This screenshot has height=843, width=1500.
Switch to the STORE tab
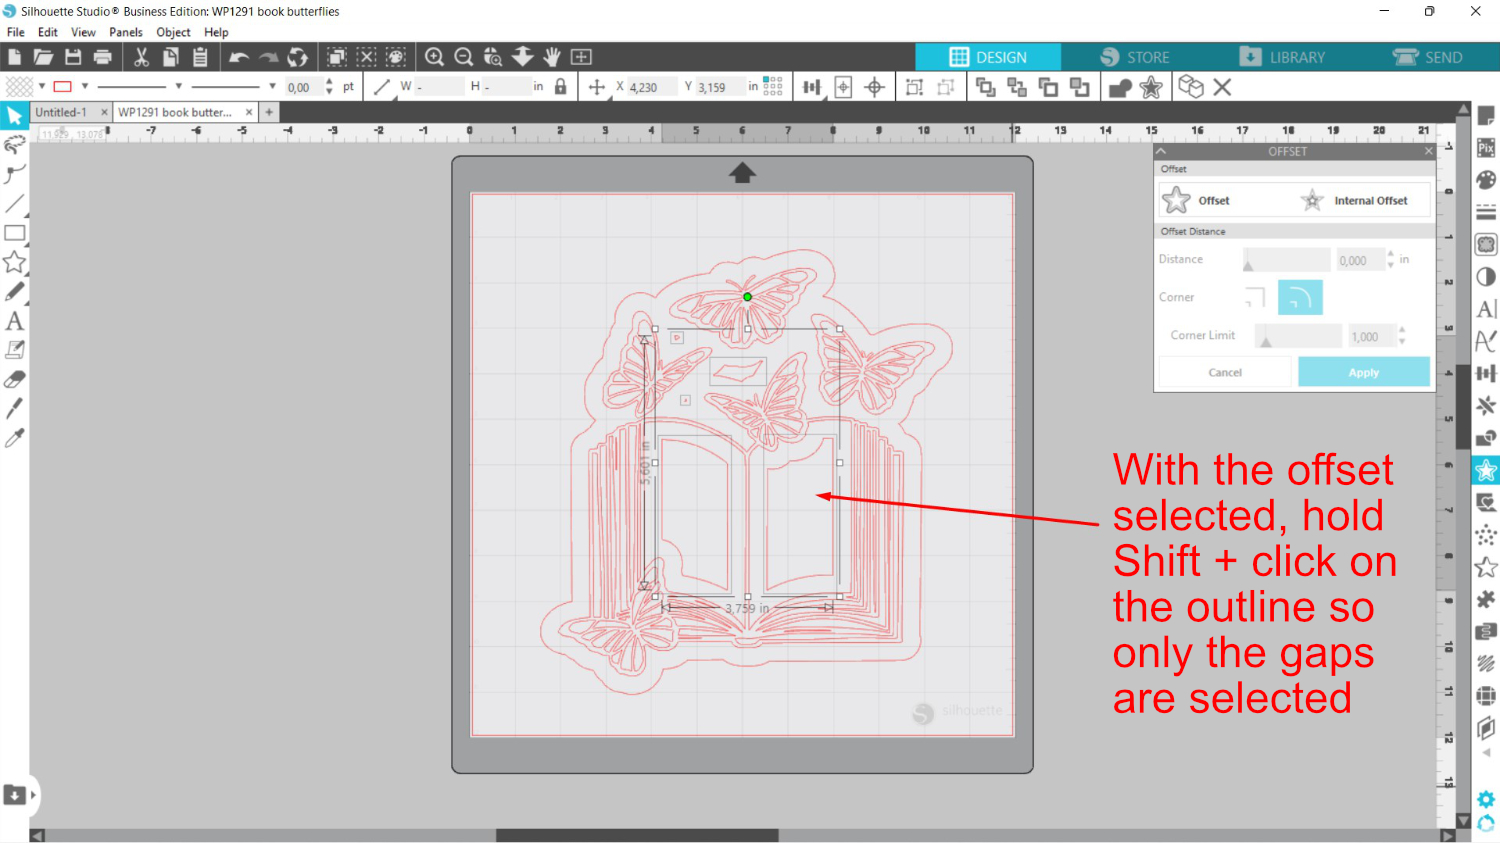pyautogui.click(x=1134, y=57)
